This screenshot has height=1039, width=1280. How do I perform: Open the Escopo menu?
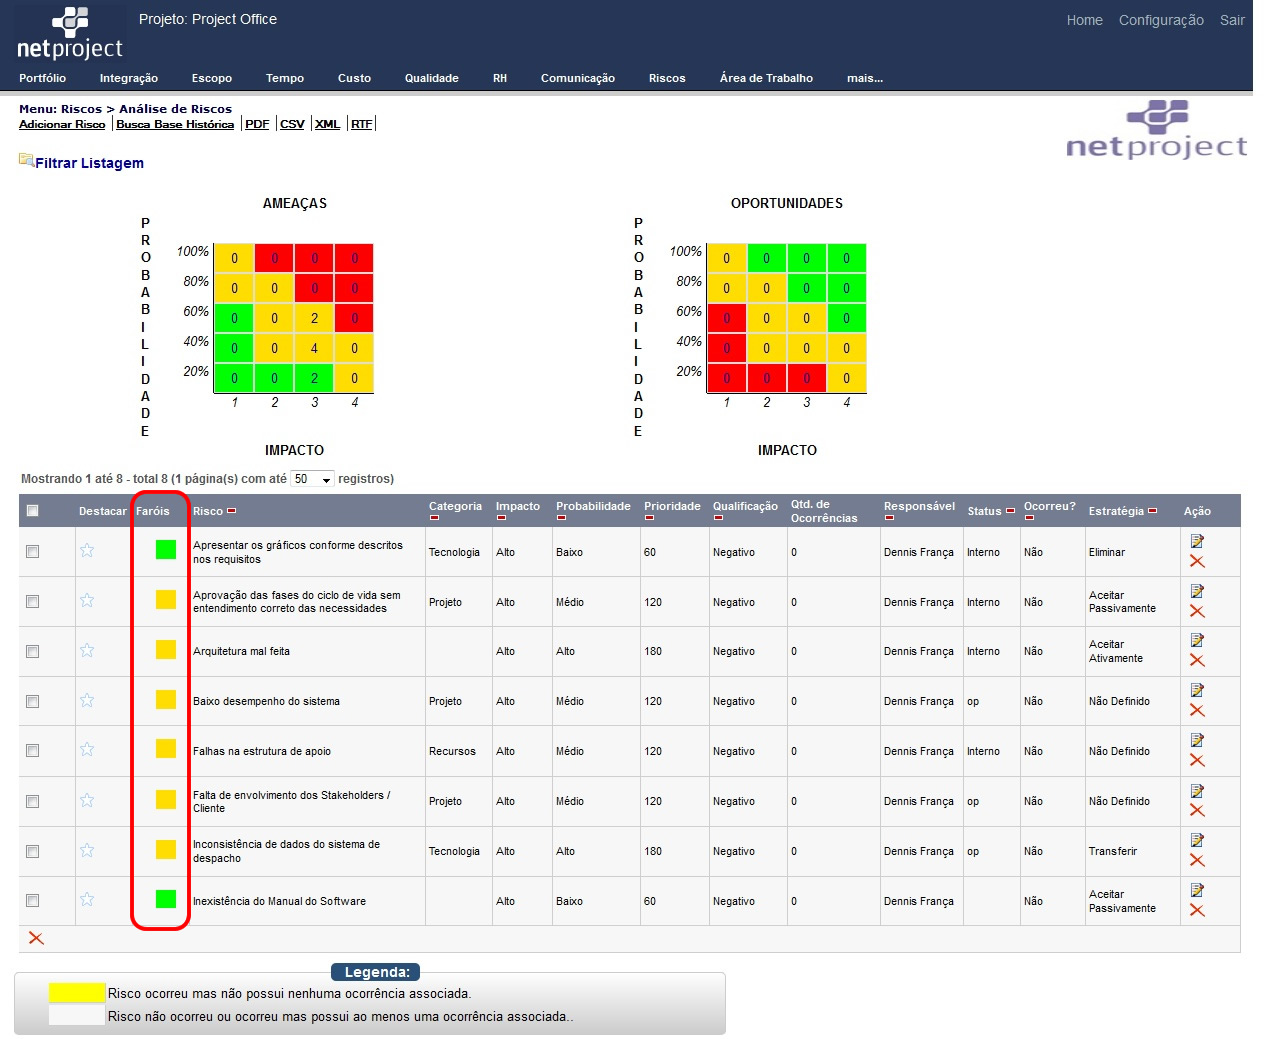pos(212,78)
